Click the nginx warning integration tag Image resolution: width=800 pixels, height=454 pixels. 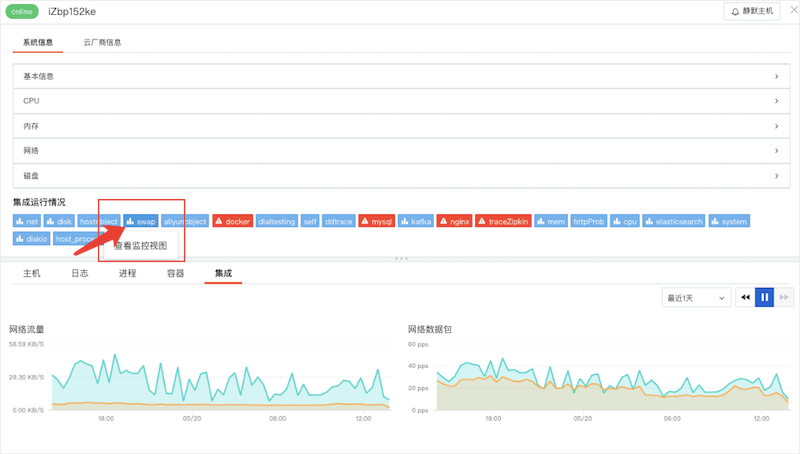tap(456, 221)
